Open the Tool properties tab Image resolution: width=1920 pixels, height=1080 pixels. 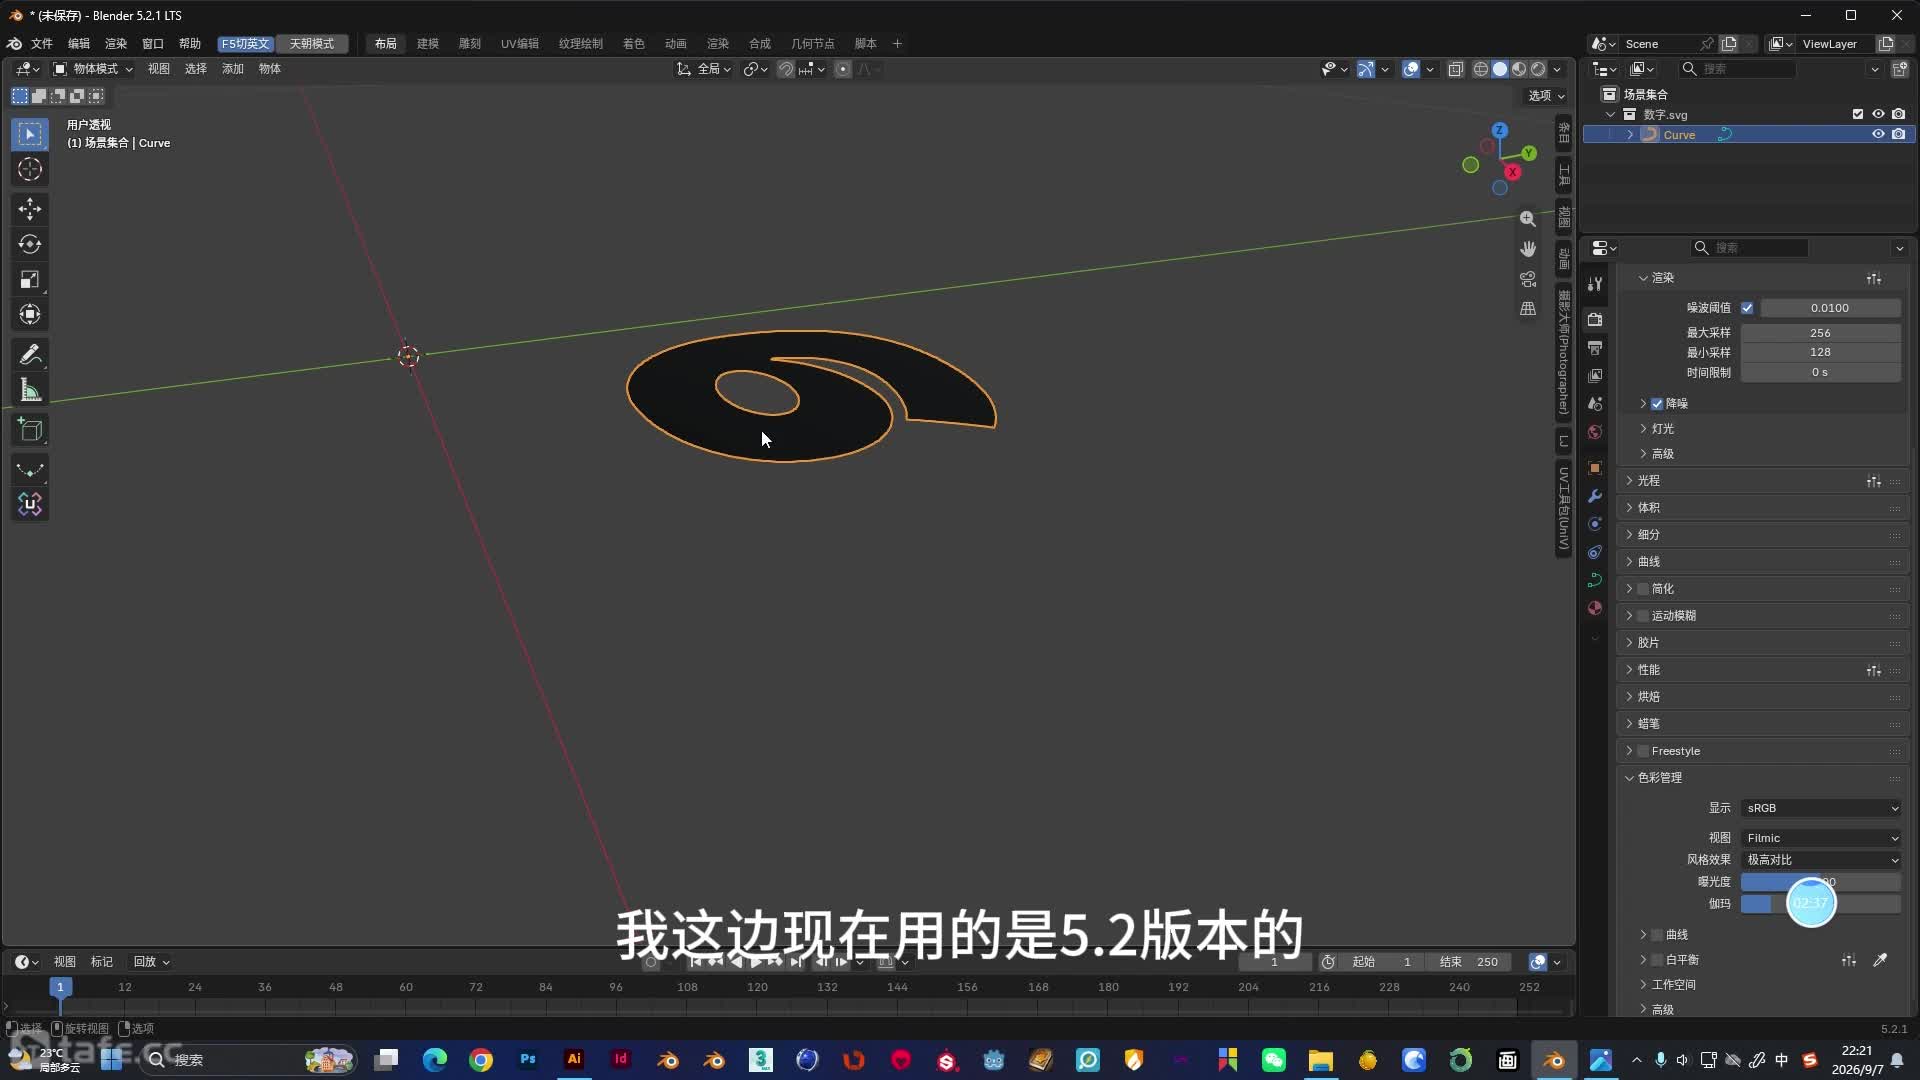[1595, 285]
